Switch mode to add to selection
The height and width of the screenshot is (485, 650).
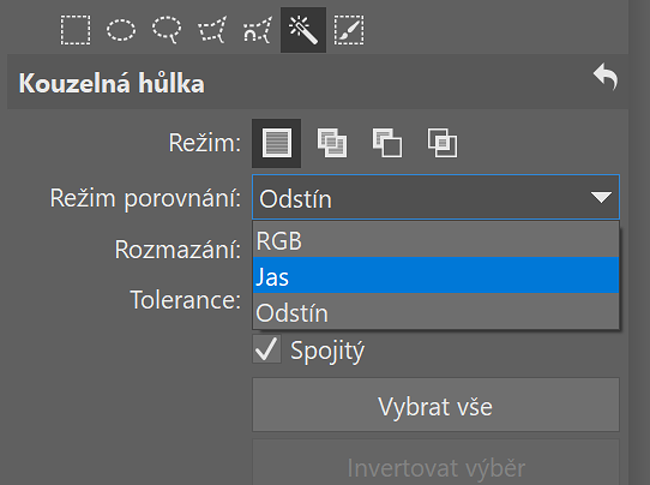point(332,143)
